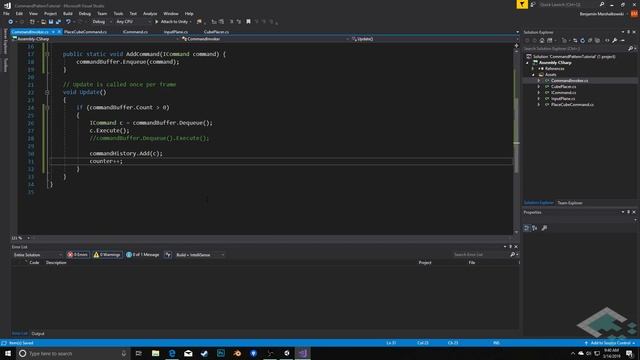
Task: Click the Property Pages wrench in Properties
Action: pos(544,228)
